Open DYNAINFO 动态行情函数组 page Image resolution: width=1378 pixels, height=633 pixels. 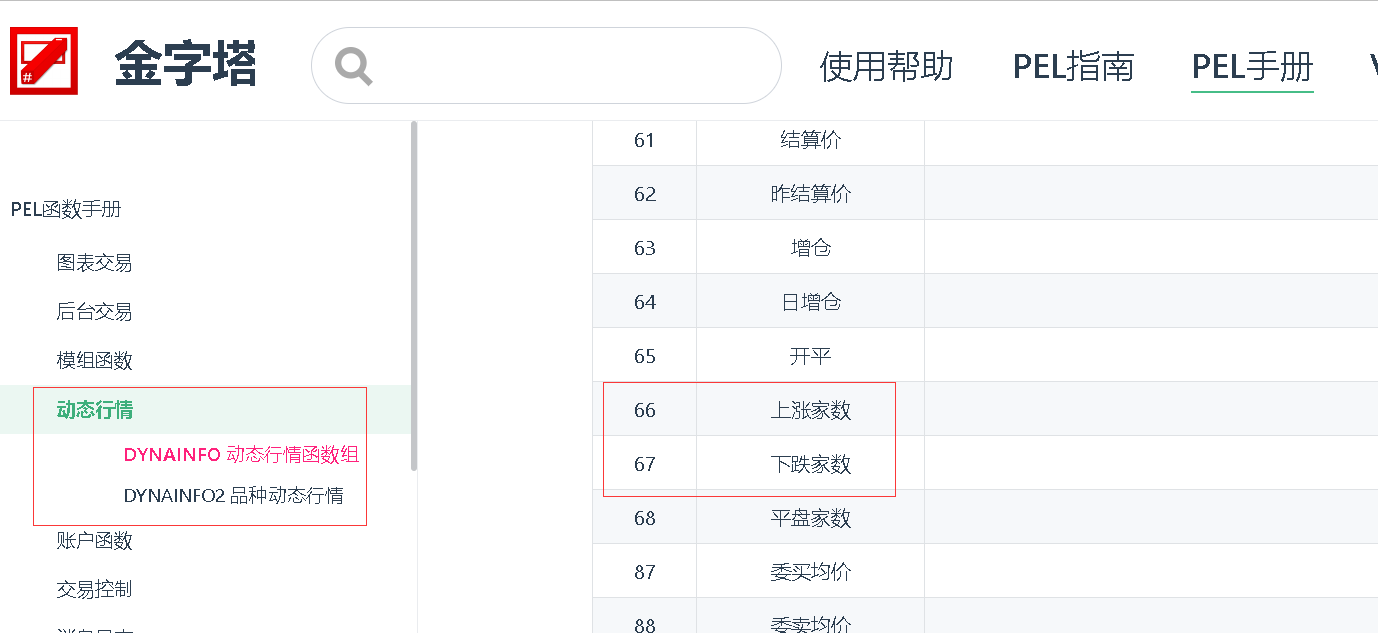tap(241, 455)
